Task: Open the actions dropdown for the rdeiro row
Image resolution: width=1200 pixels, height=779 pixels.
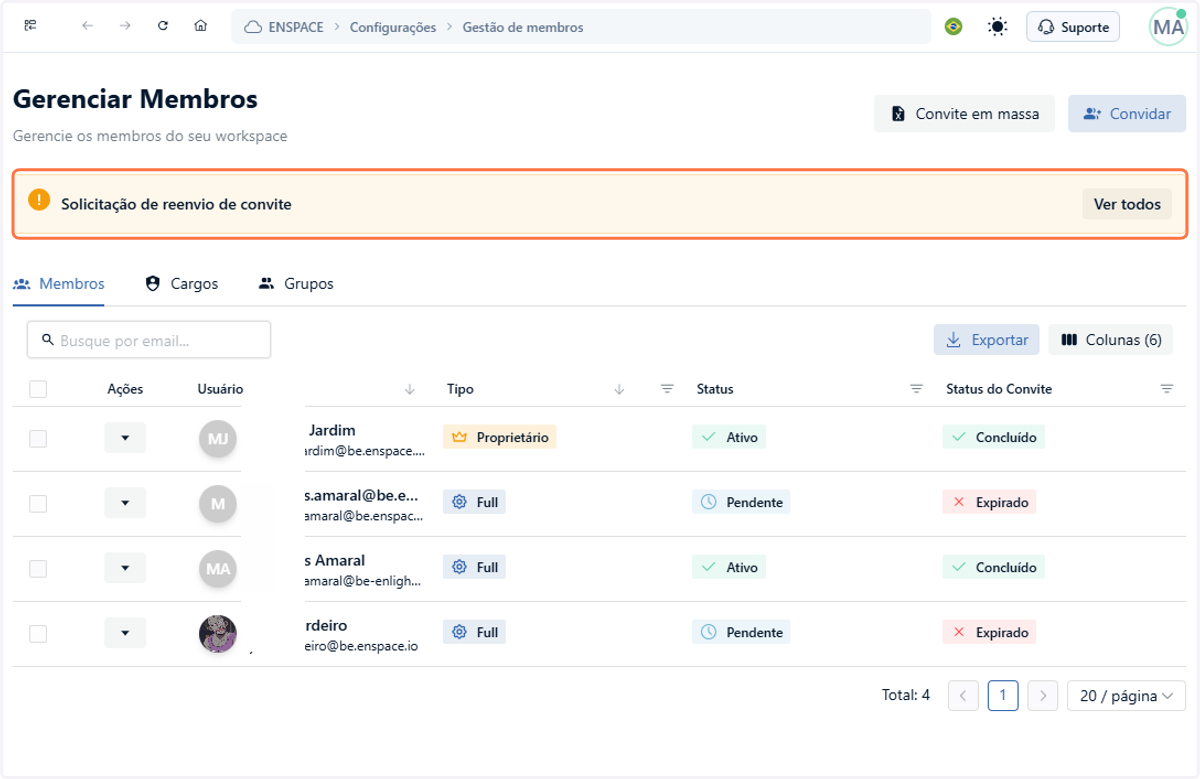Action: tap(125, 633)
